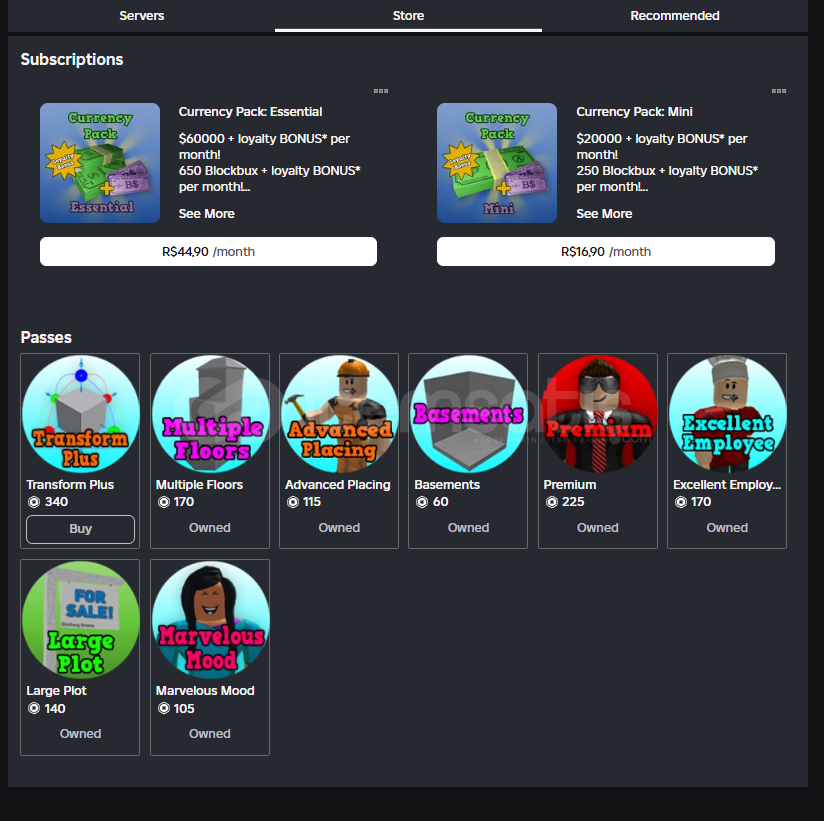Screen dimensions: 824x821
Task: Open the Premium pass icon
Action: pos(598,414)
